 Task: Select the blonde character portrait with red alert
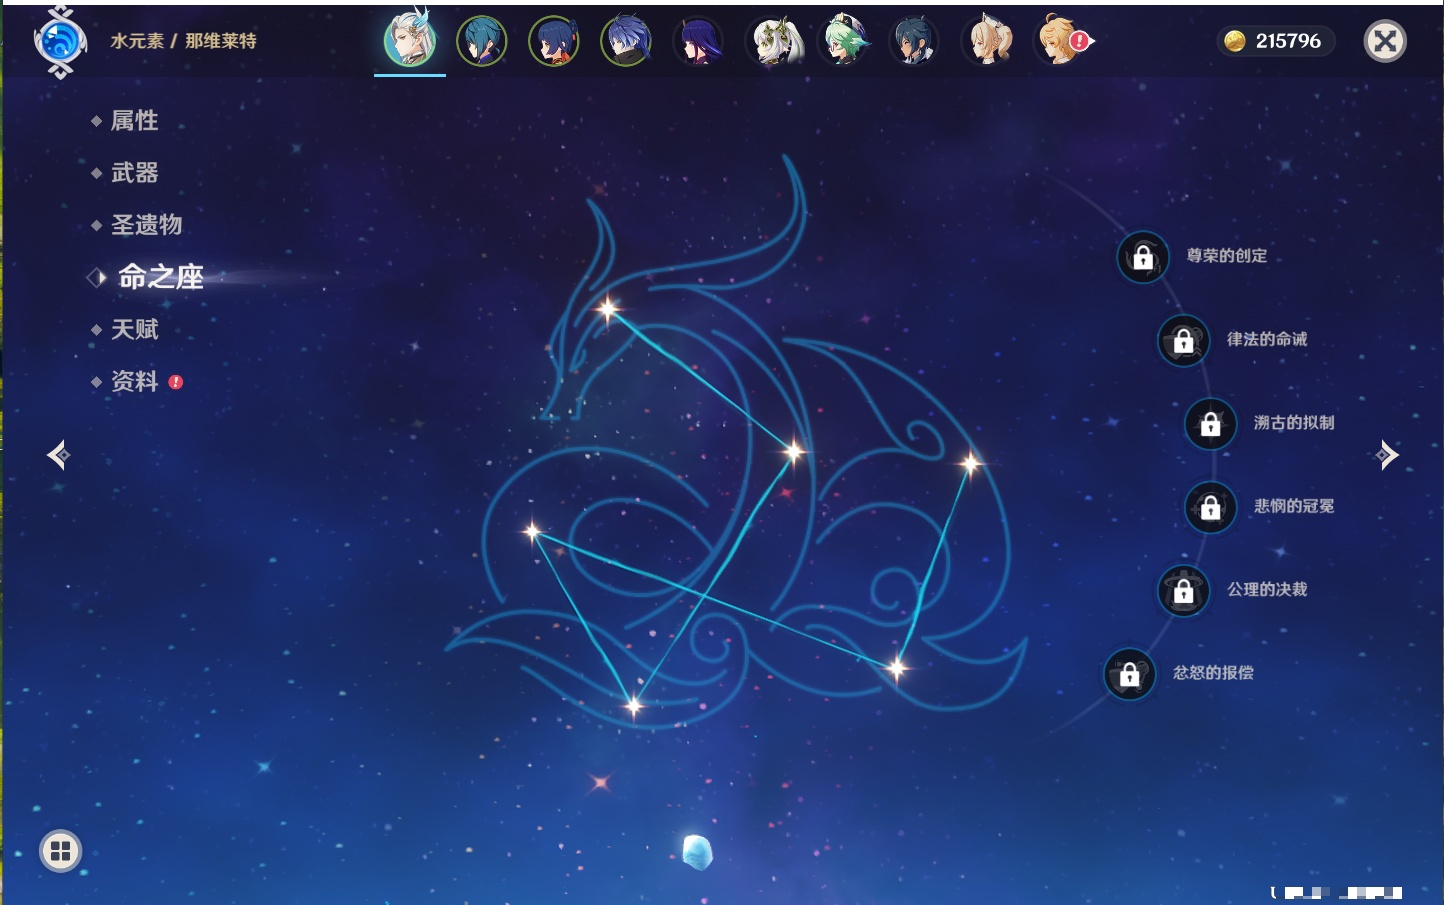coord(1060,41)
